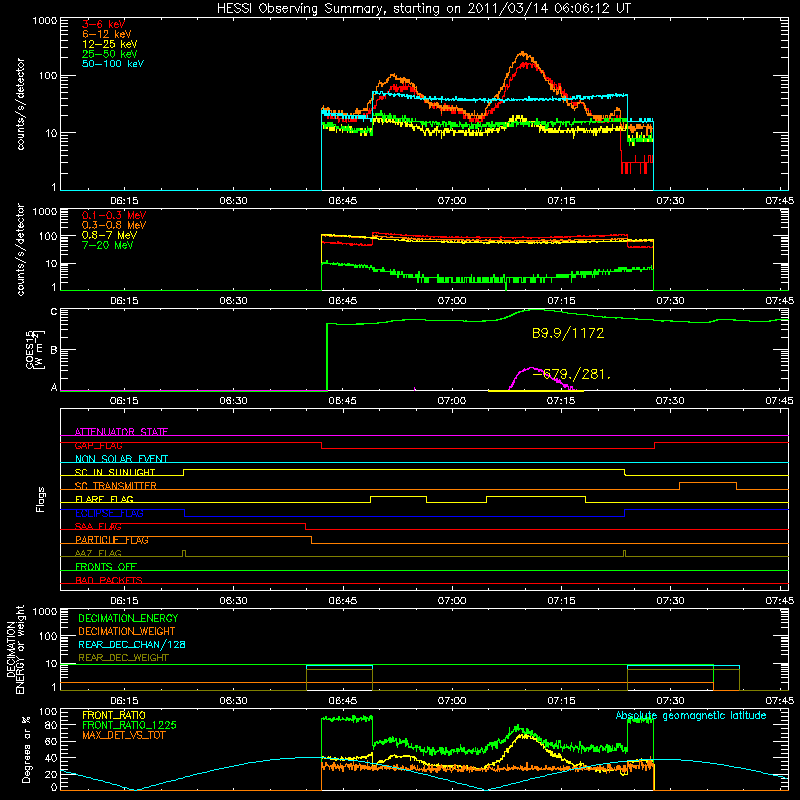Click the HESSI Observing Summary plot title

424,8
